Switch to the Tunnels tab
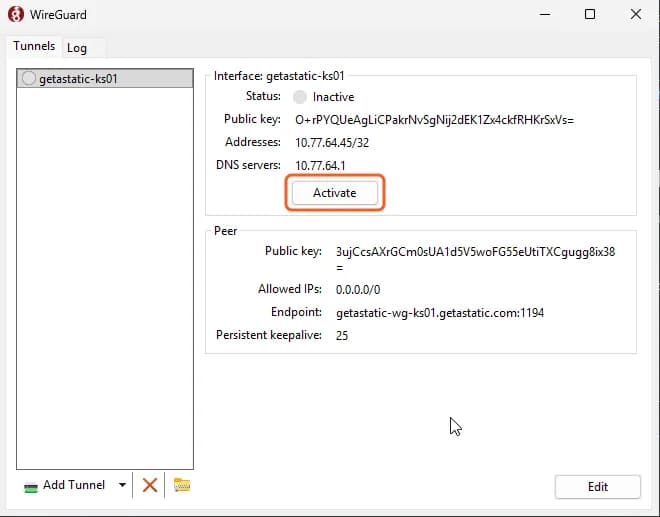Screen dimensions: 660x517 coord(34,46)
